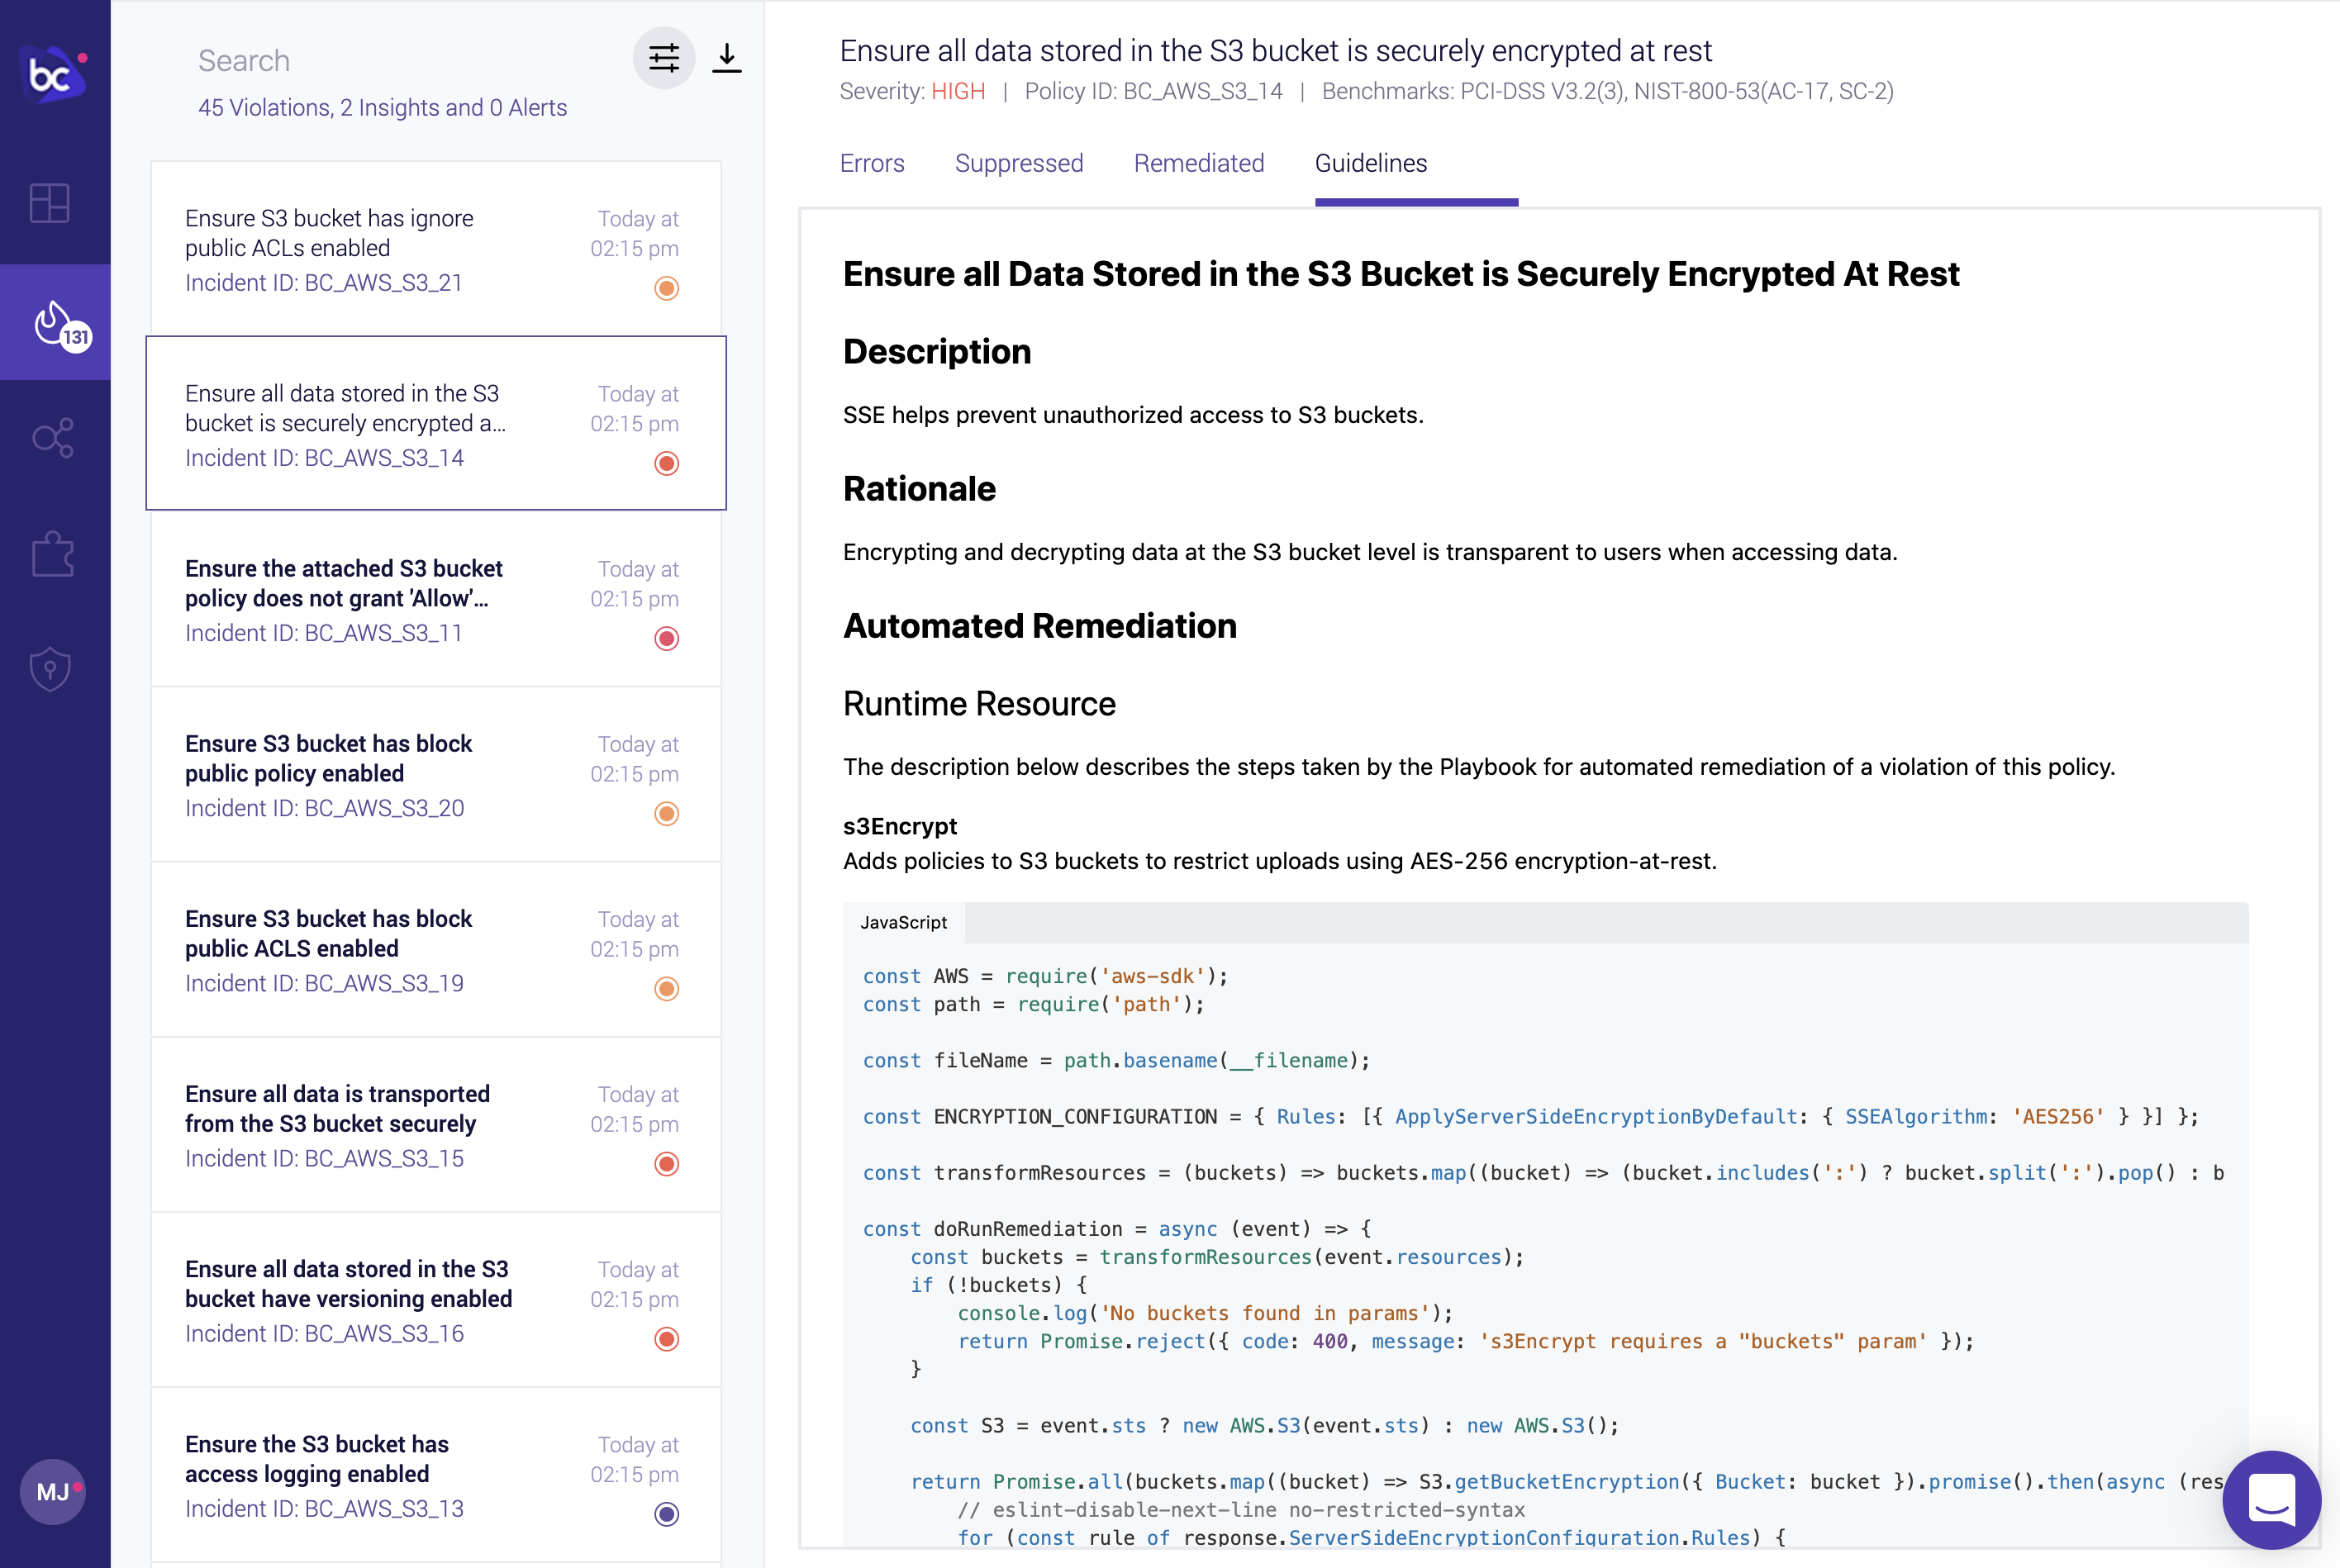Open the chat support bubble
2340x1568 pixels.
click(x=2272, y=1499)
